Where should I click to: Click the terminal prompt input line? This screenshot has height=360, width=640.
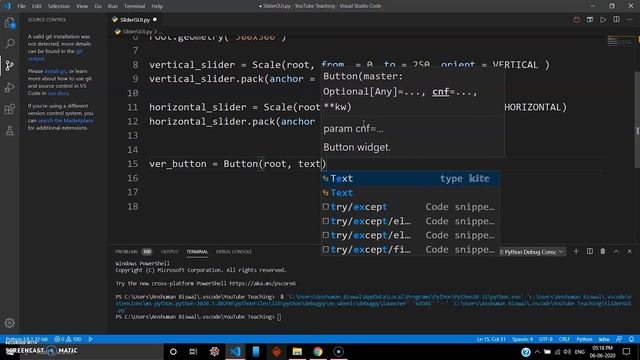(198, 317)
